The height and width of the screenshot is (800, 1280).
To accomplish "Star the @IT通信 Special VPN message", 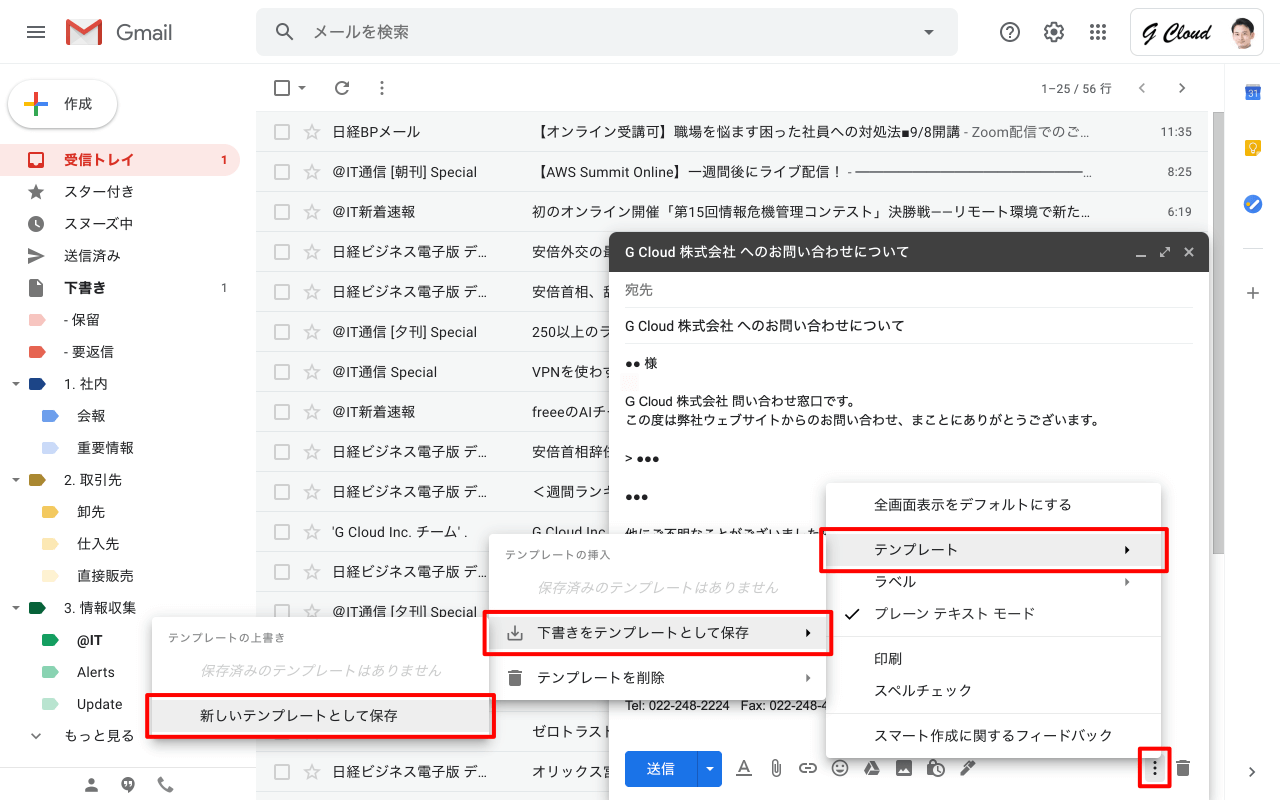I will tap(312, 372).
